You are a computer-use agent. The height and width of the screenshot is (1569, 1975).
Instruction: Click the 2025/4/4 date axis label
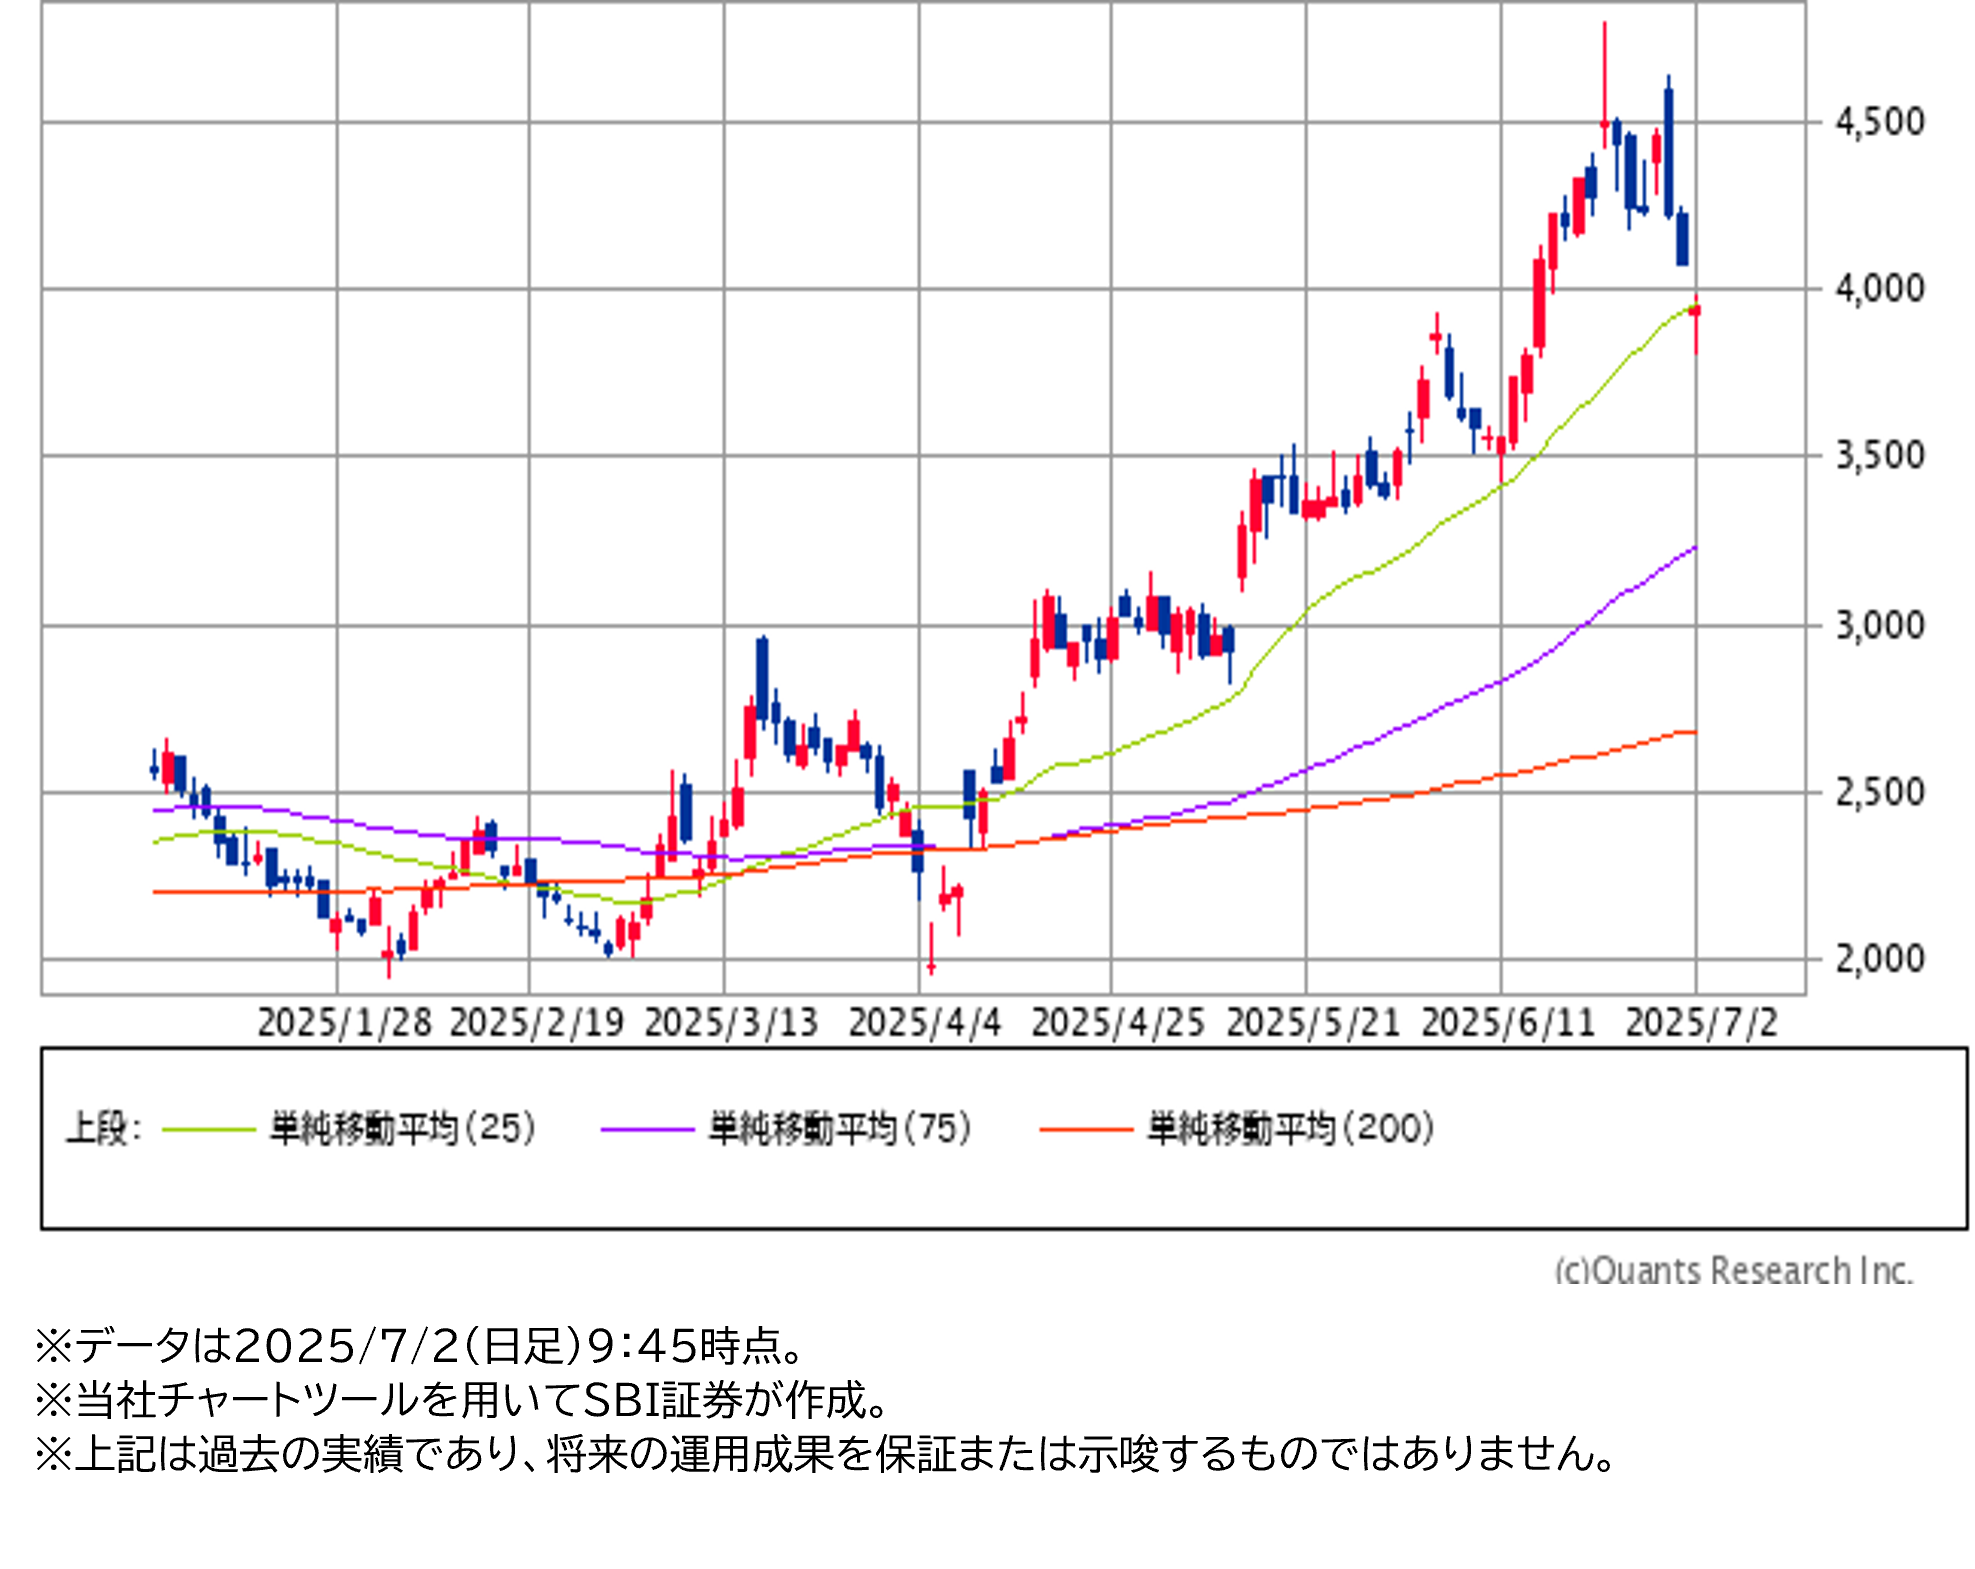pos(924,1023)
